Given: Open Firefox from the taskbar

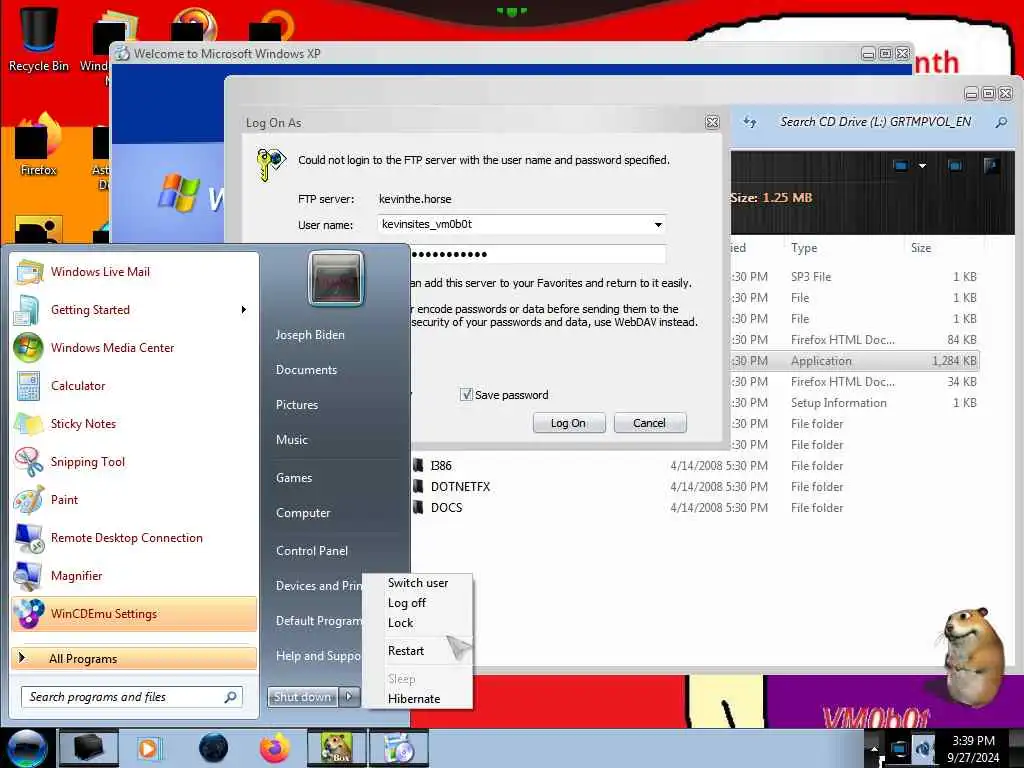Looking at the screenshot, I should (274, 748).
